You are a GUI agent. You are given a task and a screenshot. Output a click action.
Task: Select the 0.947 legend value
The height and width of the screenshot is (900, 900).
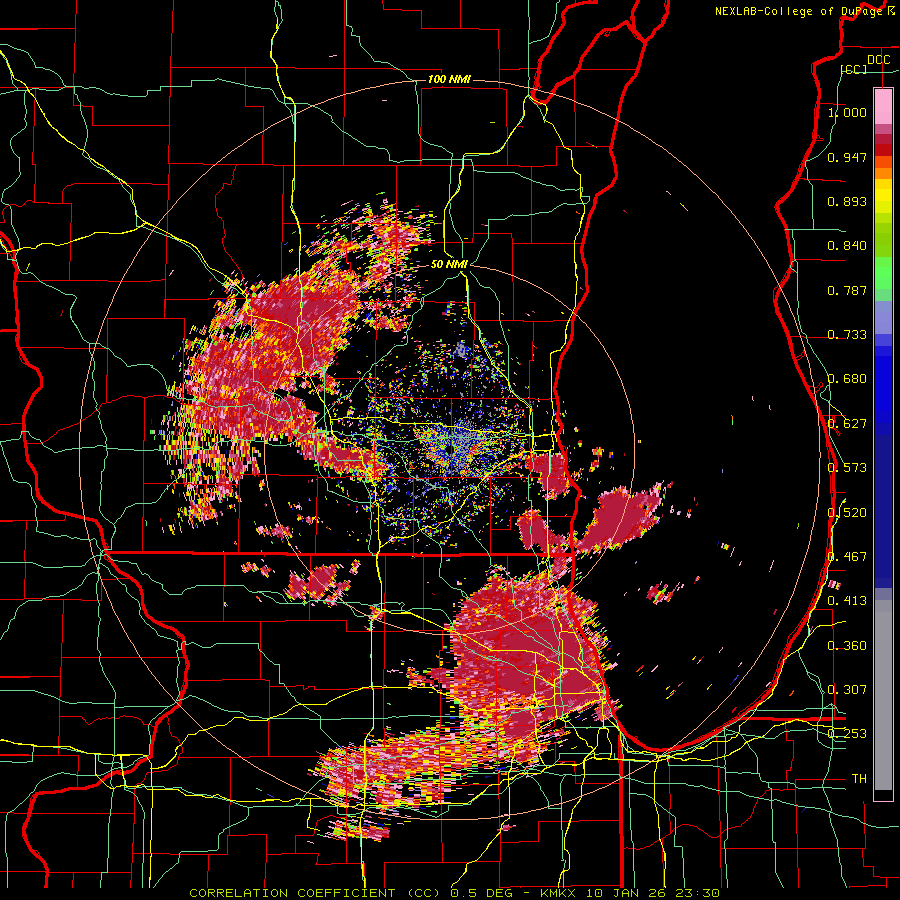(847, 157)
